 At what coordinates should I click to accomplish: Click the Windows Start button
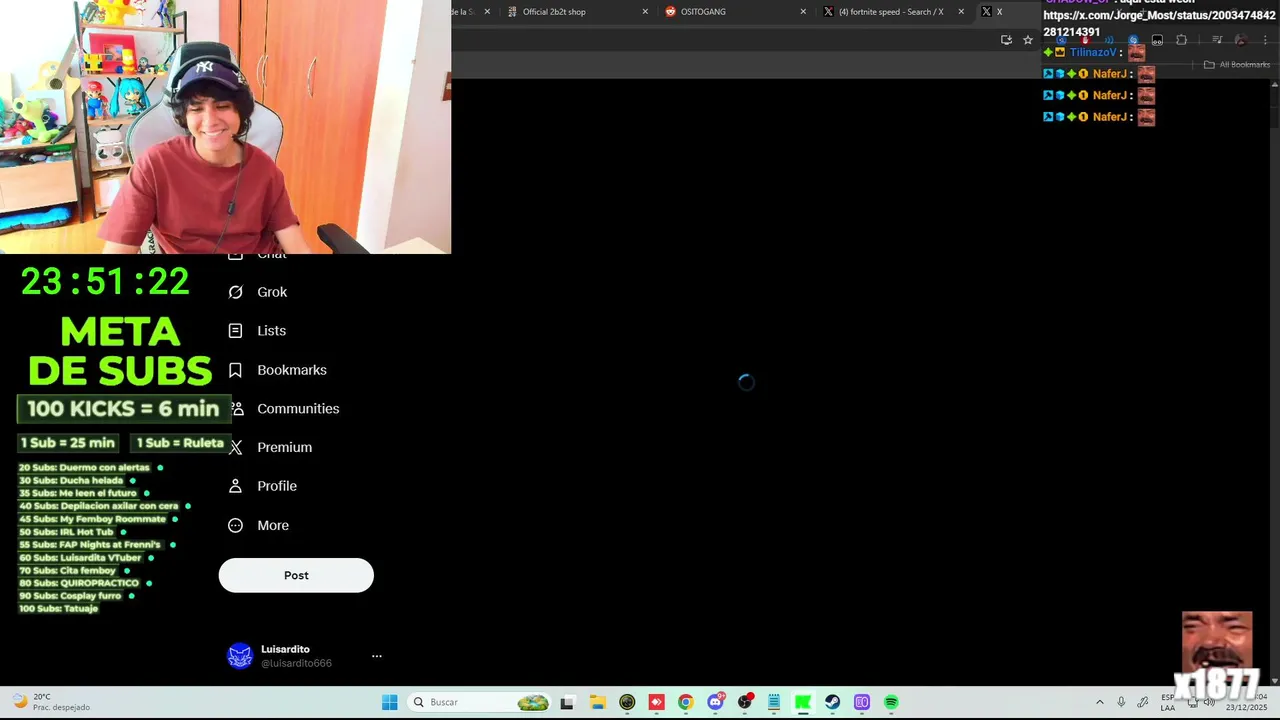[389, 702]
